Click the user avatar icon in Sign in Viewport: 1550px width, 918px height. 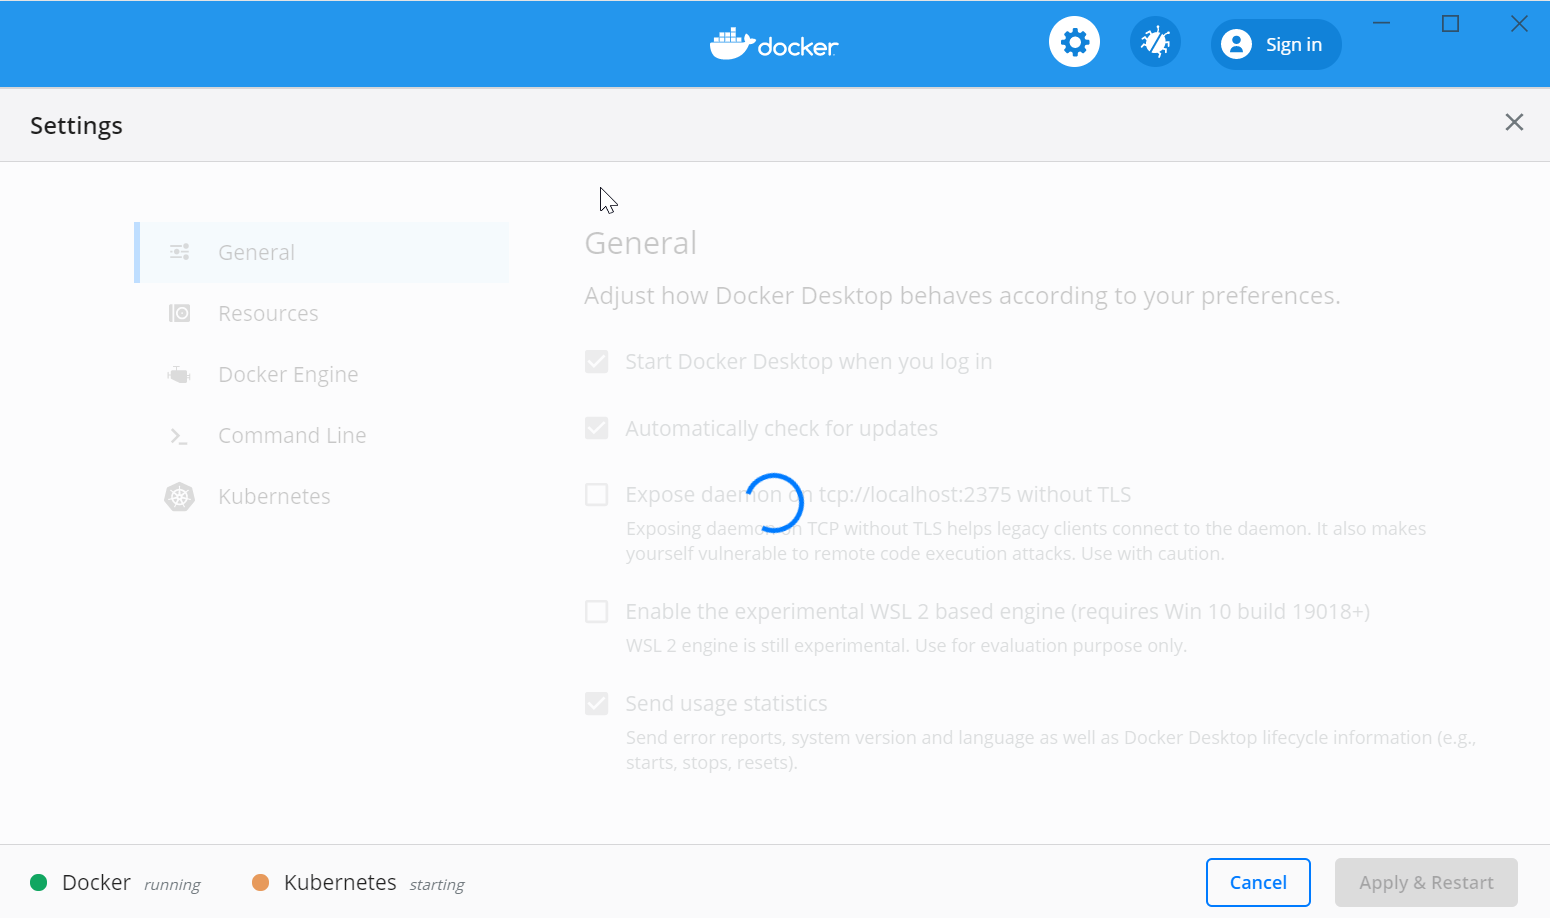click(1236, 44)
